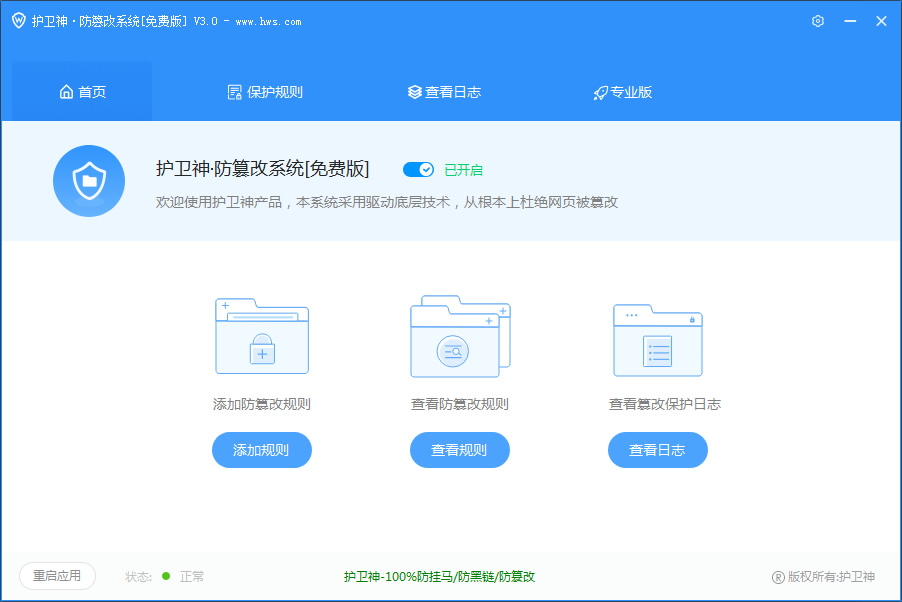
Task: Click the settings gear icon
Action: pyautogui.click(x=817, y=20)
